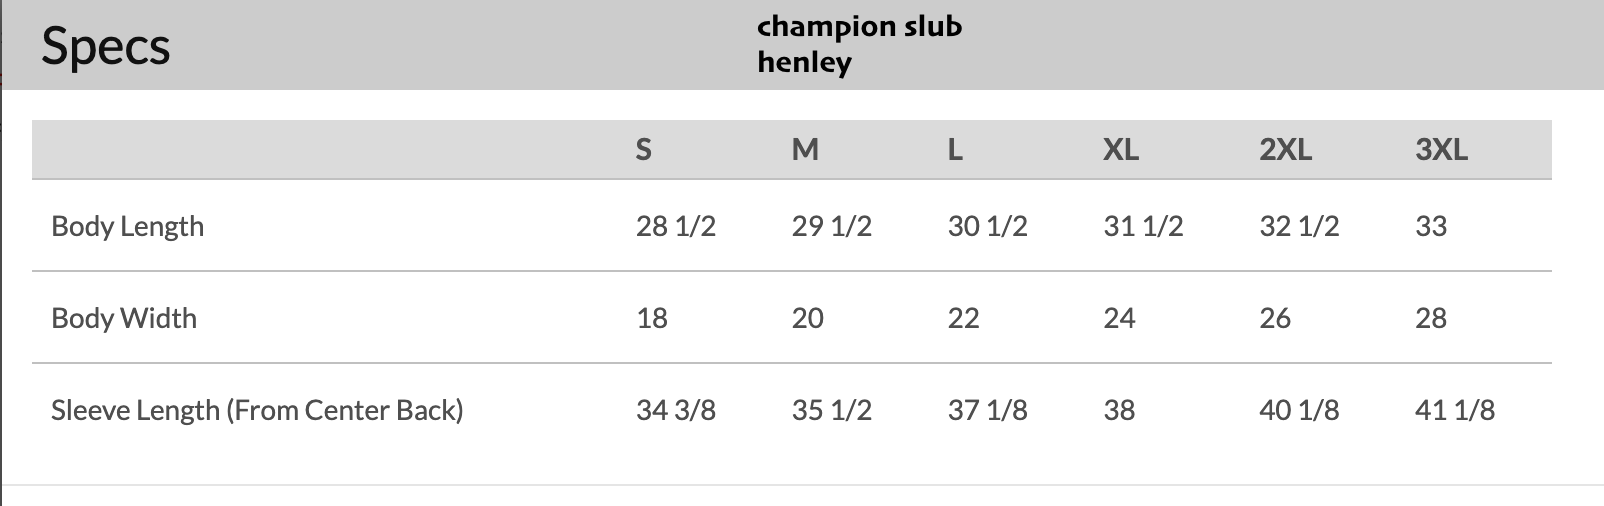Click the body width value 26
The width and height of the screenshot is (1604, 506).
click(x=1275, y=318)
